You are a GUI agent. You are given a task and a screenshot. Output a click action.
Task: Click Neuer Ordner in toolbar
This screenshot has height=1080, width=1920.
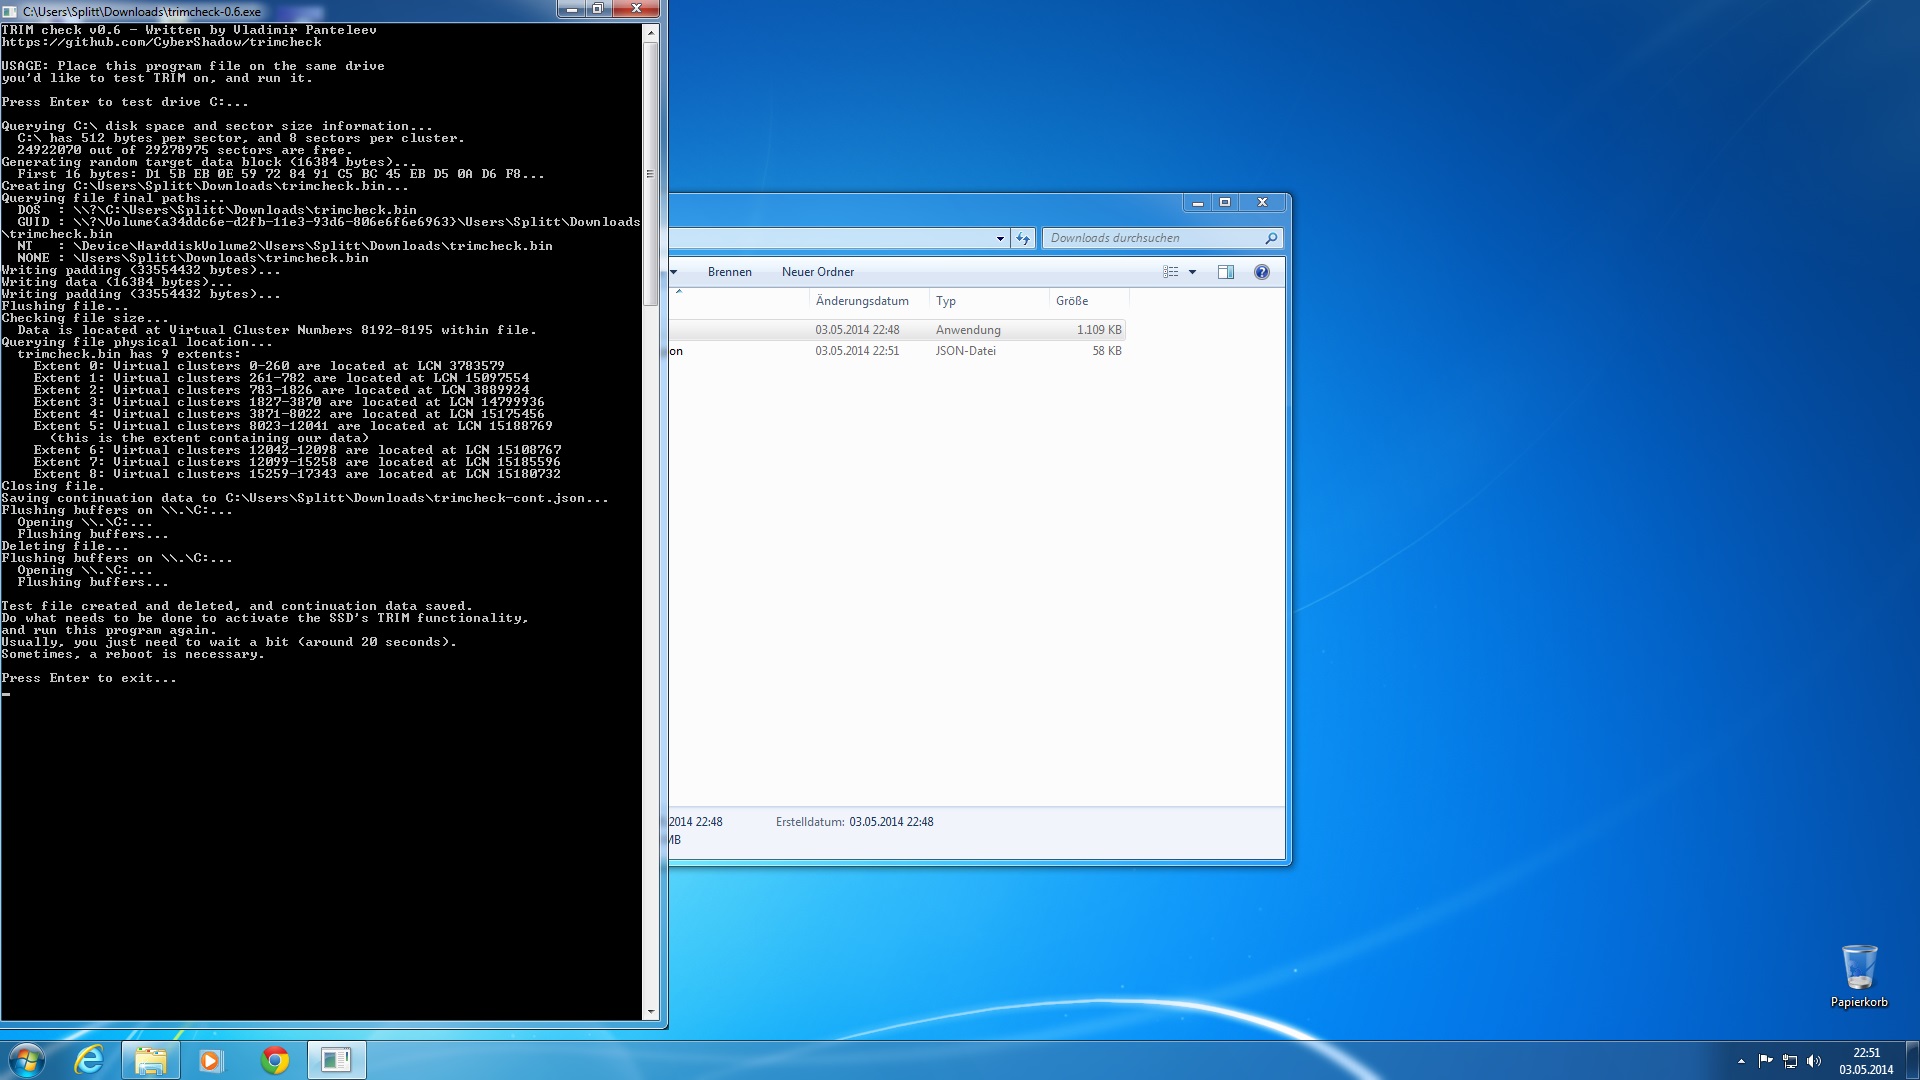(x=817, y=272)
